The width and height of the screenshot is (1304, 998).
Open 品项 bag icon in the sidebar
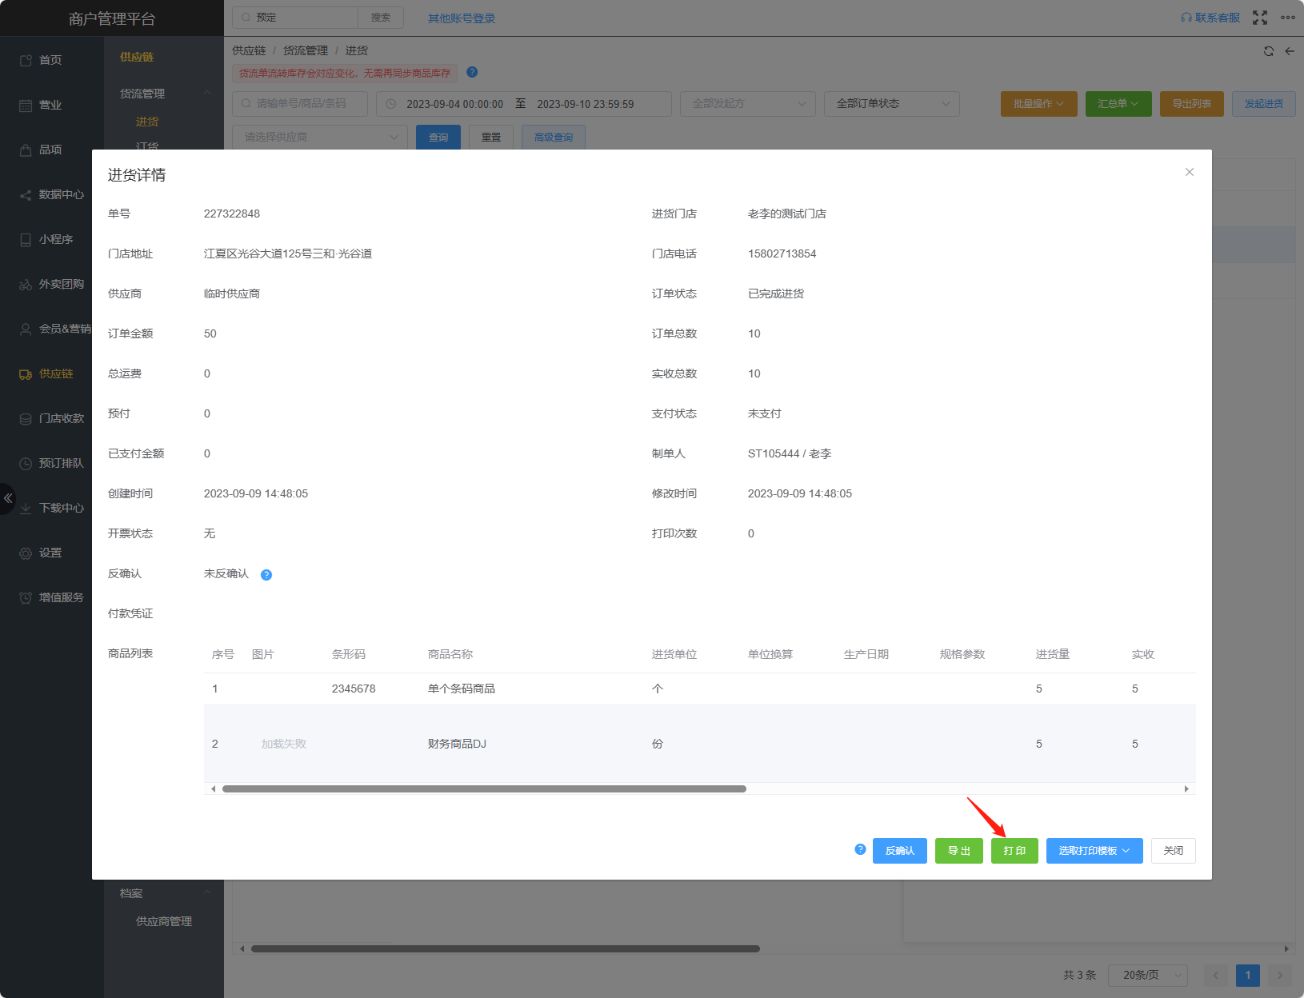(x=26, y=150)
